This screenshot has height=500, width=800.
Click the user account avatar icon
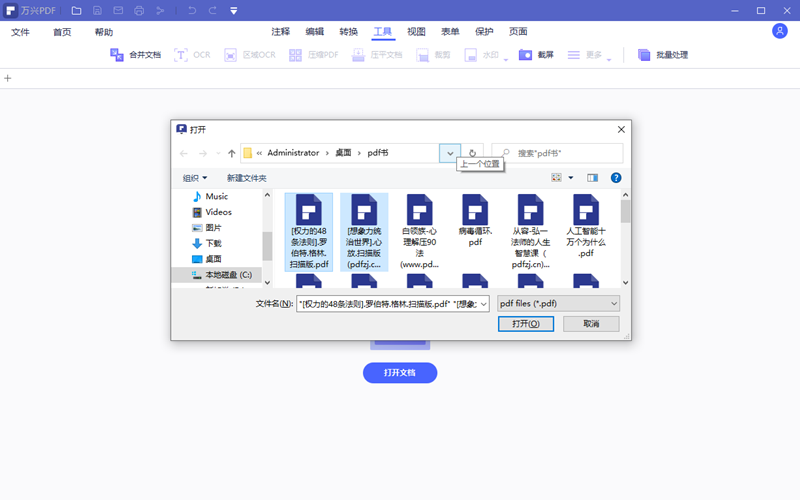coord(780,32)
